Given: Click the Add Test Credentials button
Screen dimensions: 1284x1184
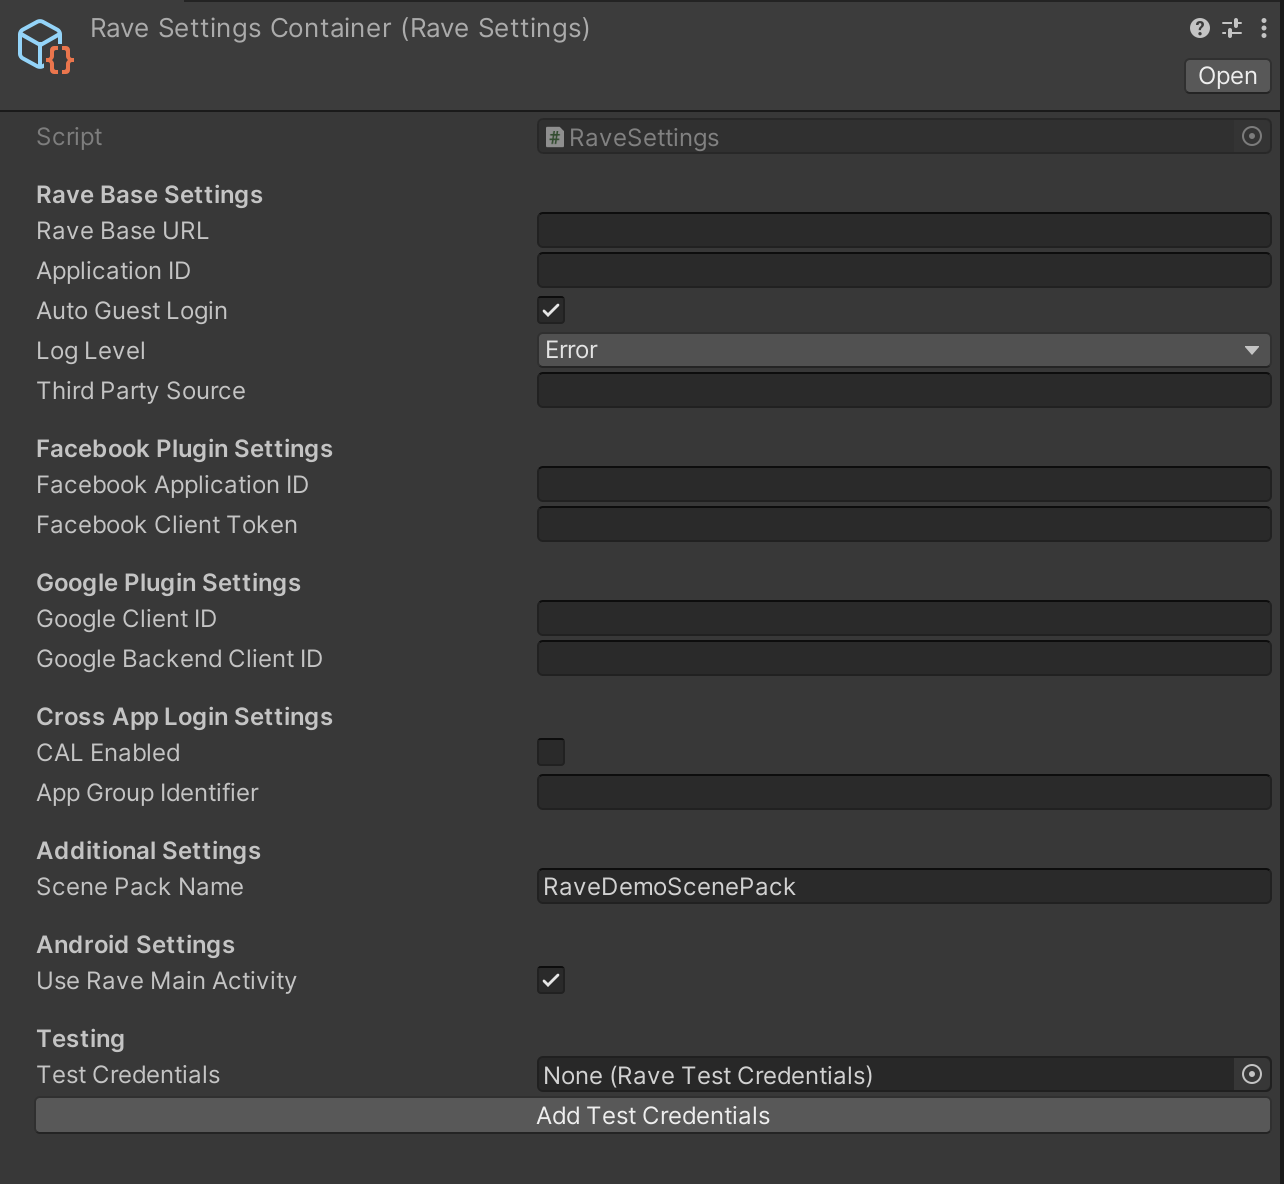Looking at the screenshot, I should coord(653,1116).
